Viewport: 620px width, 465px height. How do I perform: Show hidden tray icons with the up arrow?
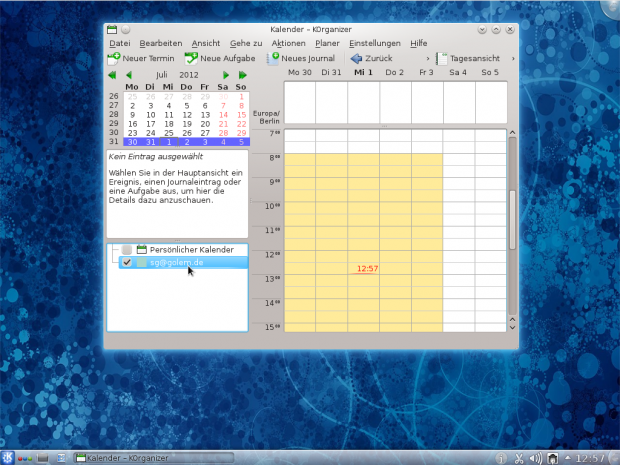[x=567, y=458]
